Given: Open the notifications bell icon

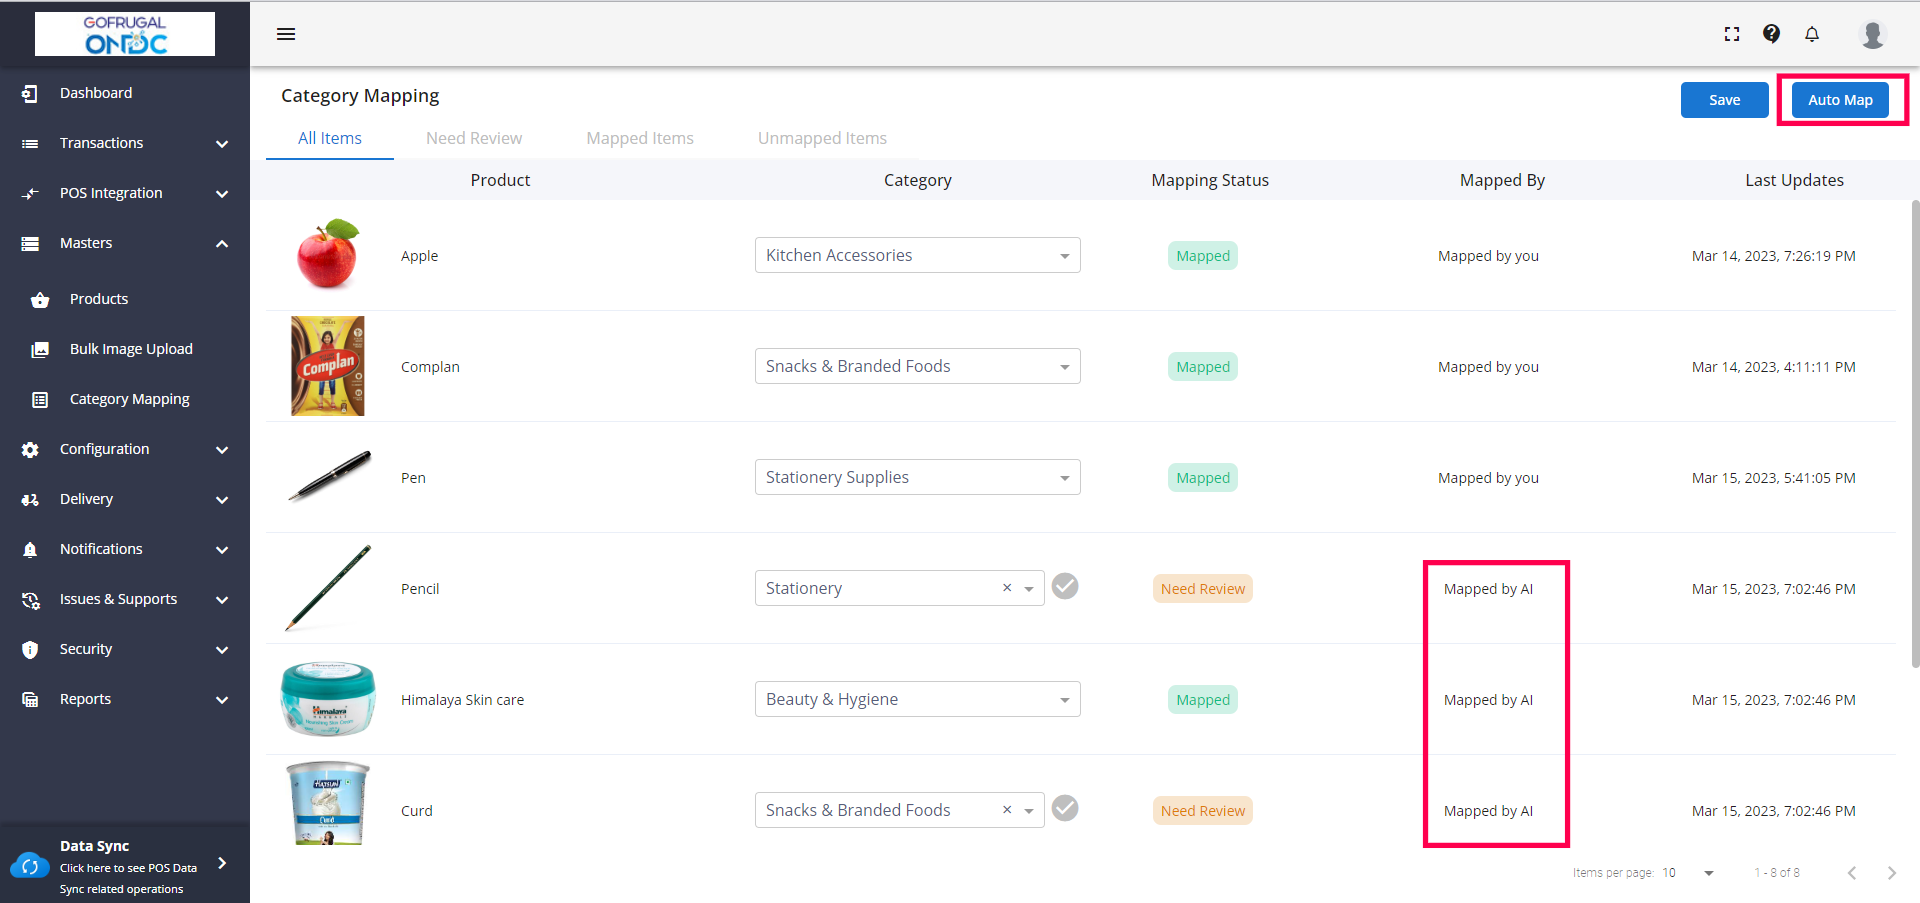Looking at the screenshot, I should click(x=1812, y=34).
